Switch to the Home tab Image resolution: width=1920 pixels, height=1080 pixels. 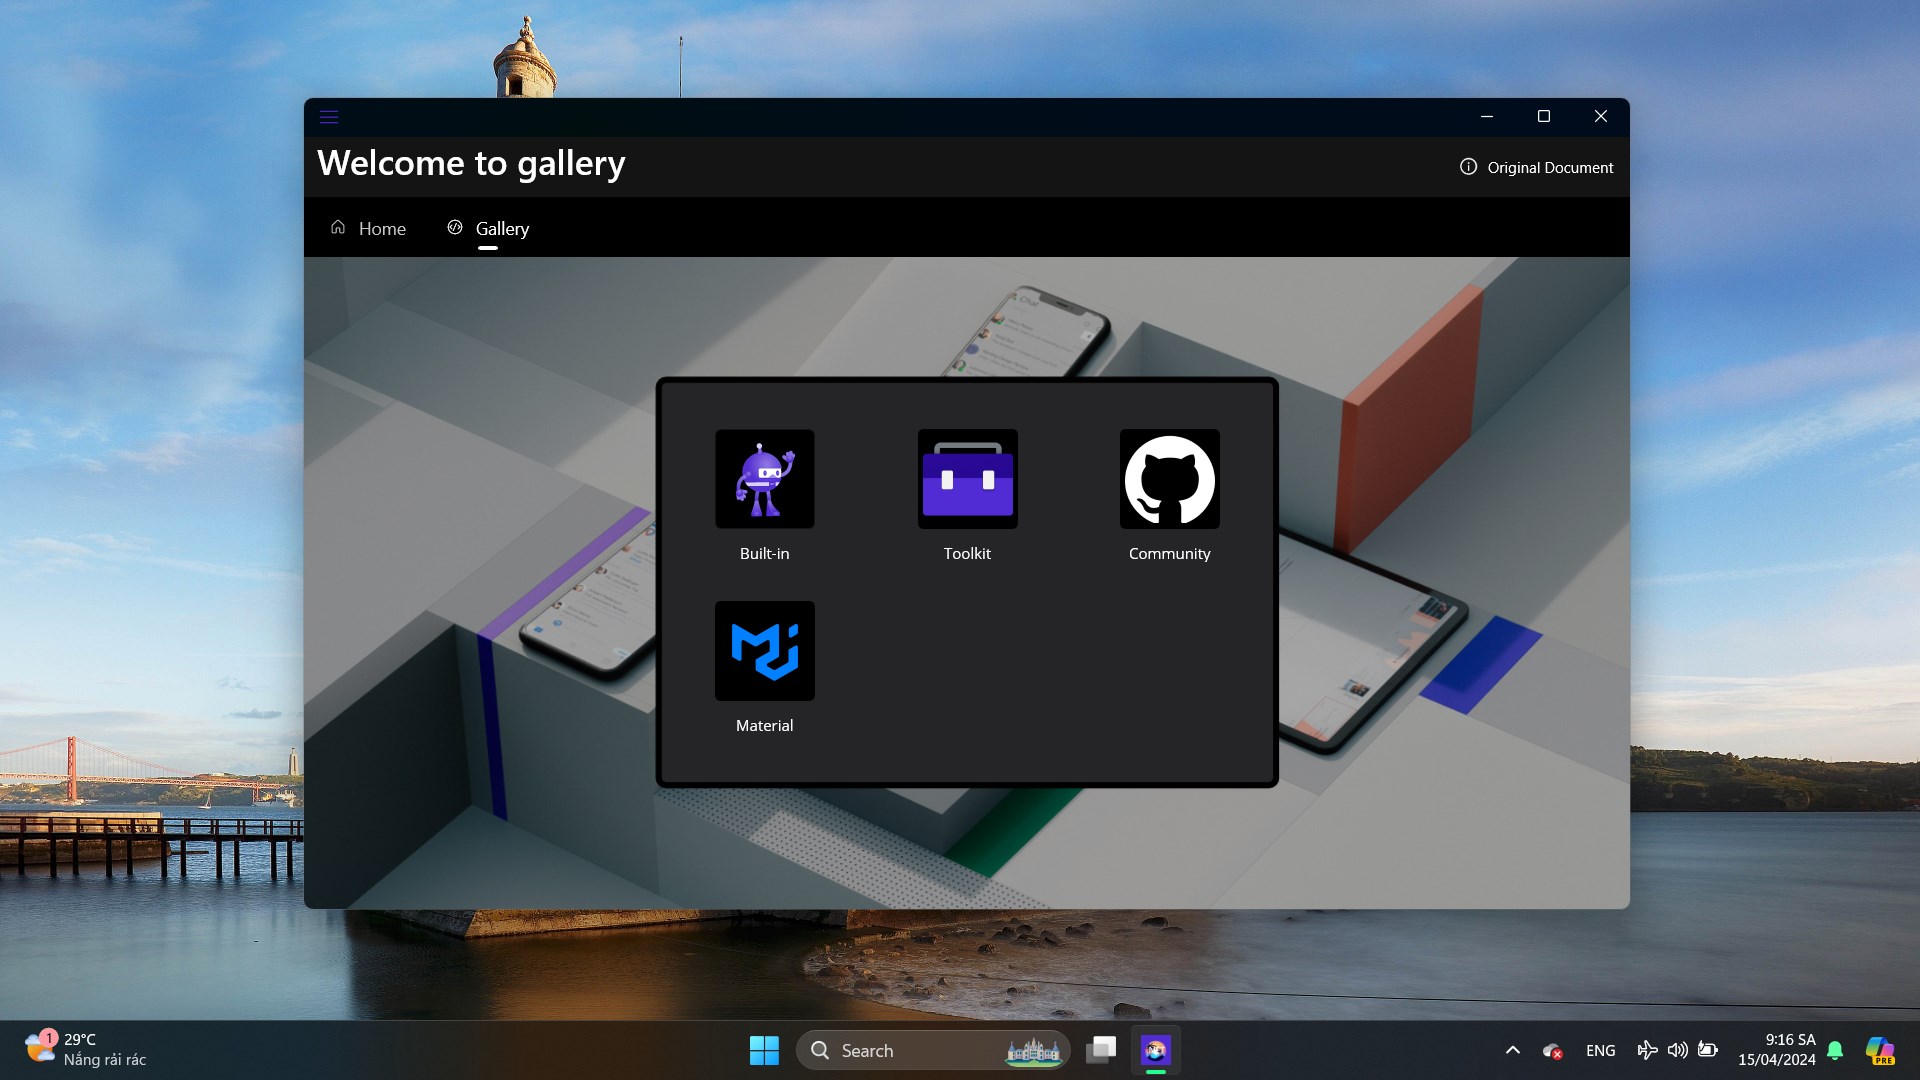[381, 229]
